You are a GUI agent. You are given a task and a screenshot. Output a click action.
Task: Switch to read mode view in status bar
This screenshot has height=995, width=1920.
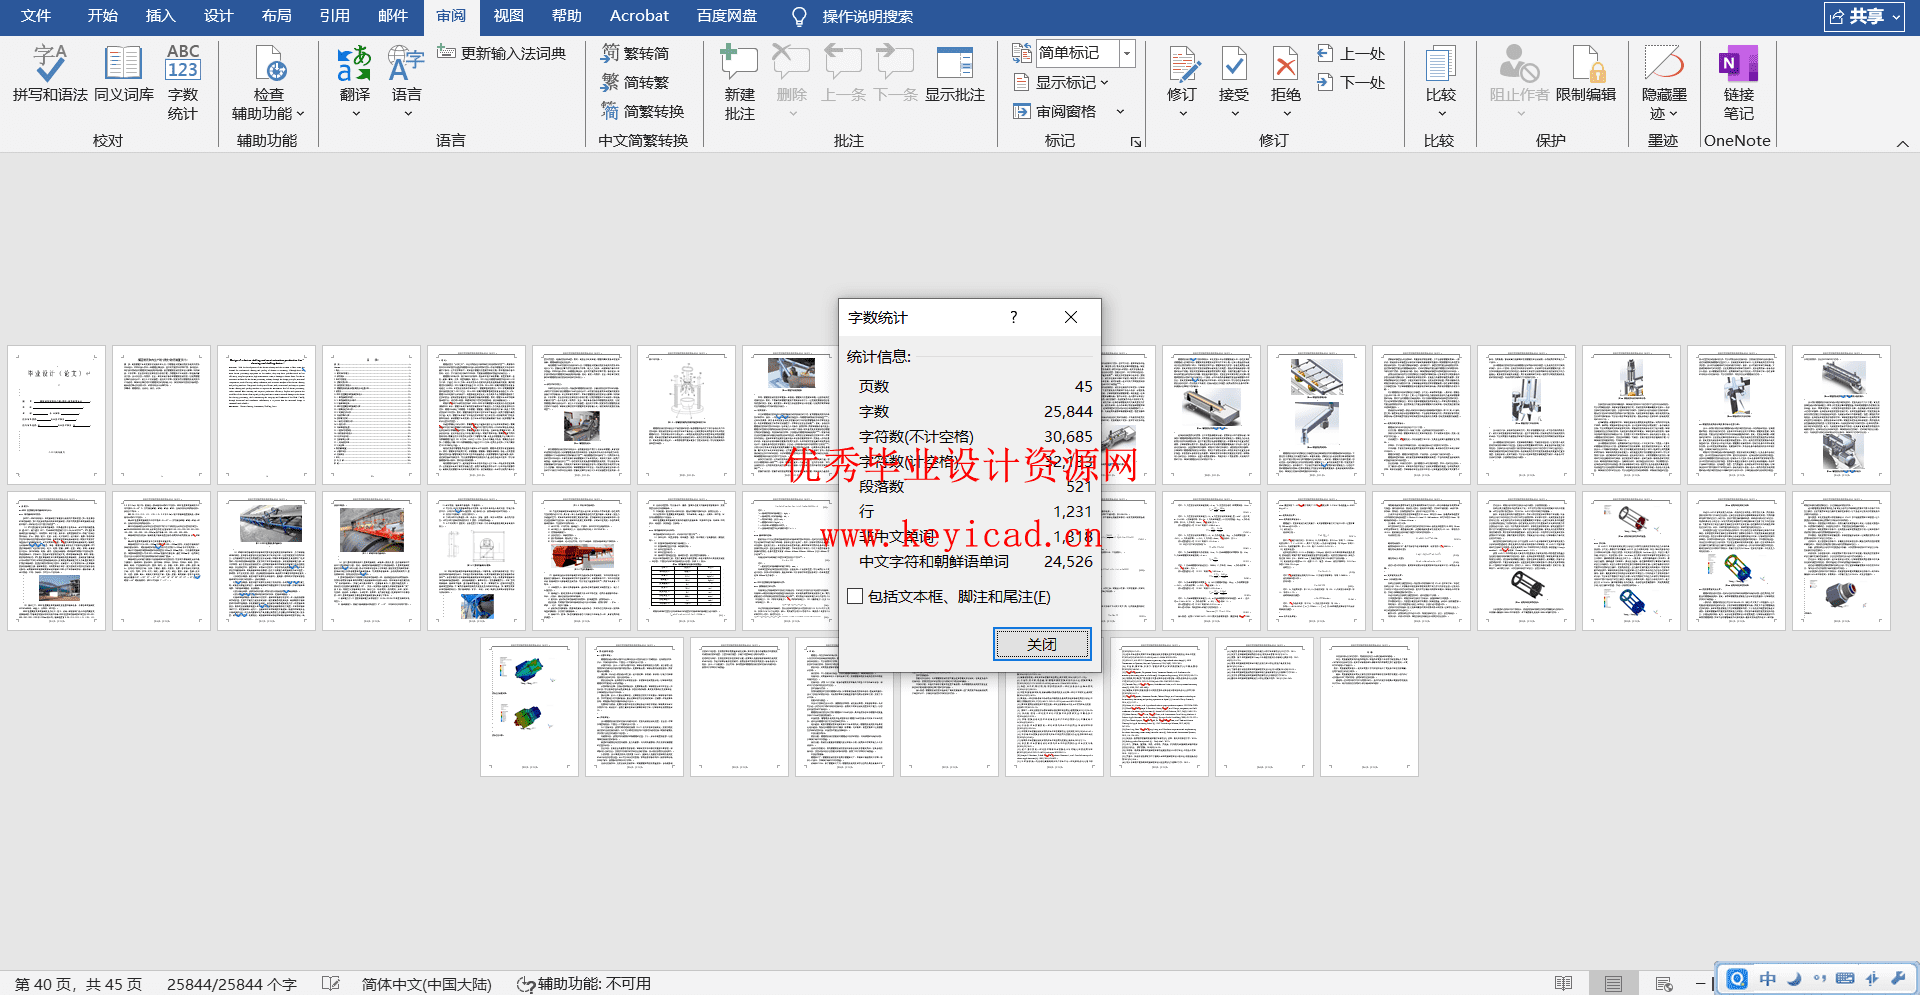pos(1564,984)
